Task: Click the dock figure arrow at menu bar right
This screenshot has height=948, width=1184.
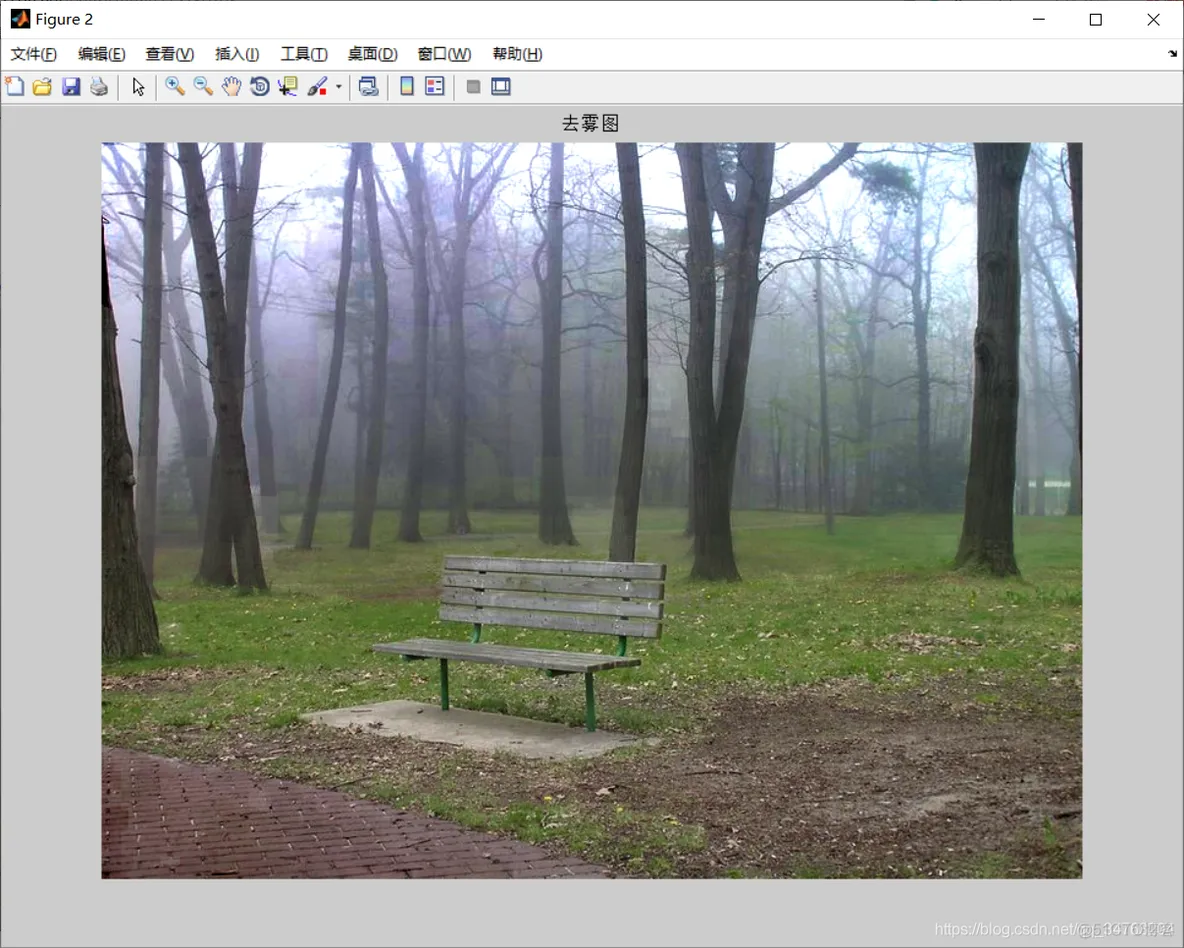Action: (x=1172, y=54)
